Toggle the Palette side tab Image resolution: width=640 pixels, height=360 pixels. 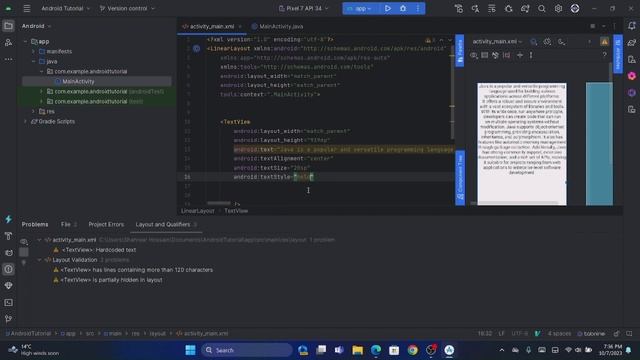[460, 51]
